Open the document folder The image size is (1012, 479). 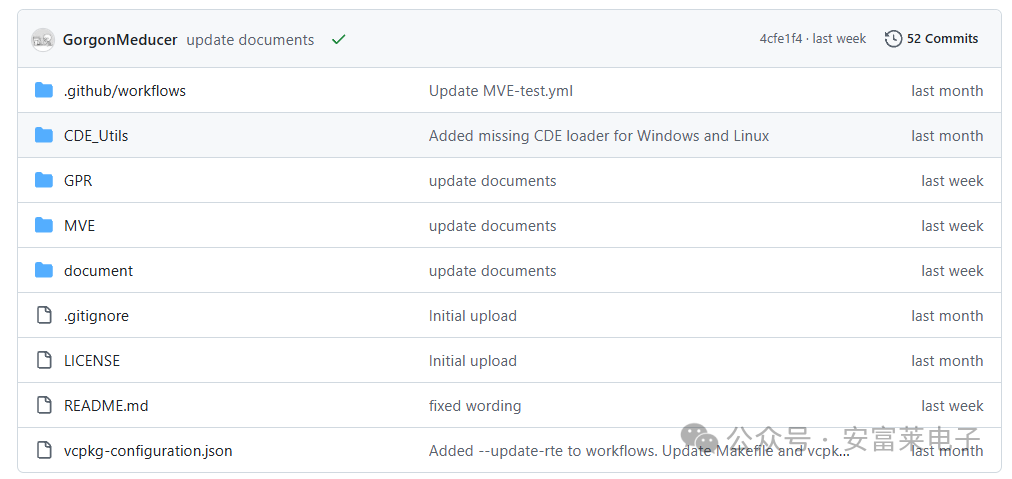coord(98,270)
